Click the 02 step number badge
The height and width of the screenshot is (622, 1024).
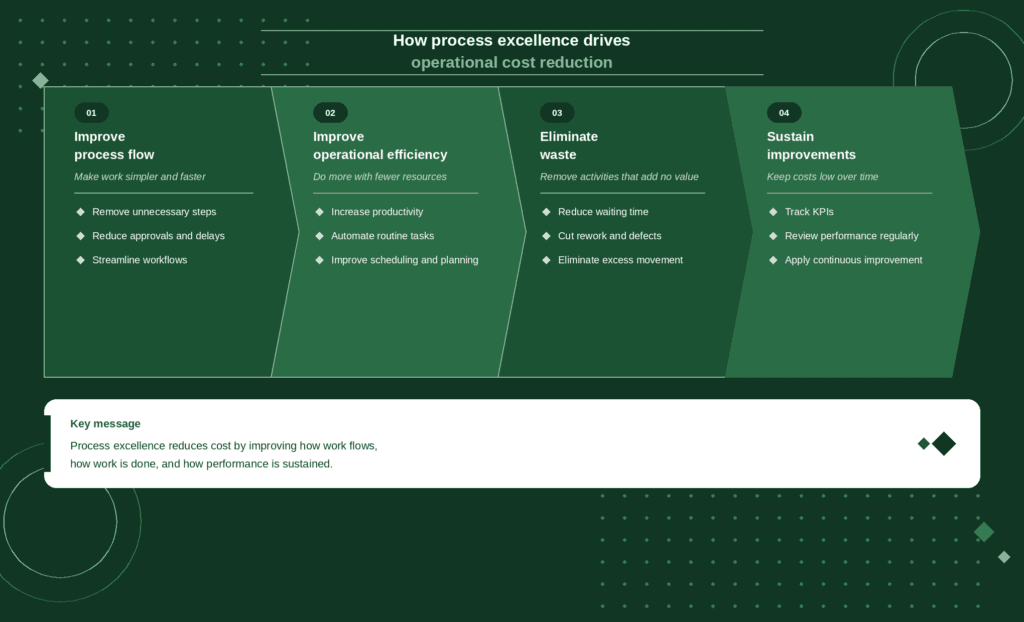point(330,112)
